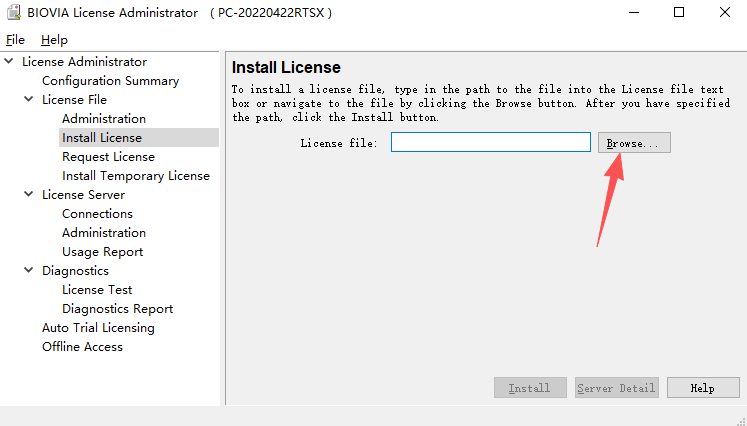Collapse the License Server tree group
Screen dimensions: 747x426
coord(29,195)
